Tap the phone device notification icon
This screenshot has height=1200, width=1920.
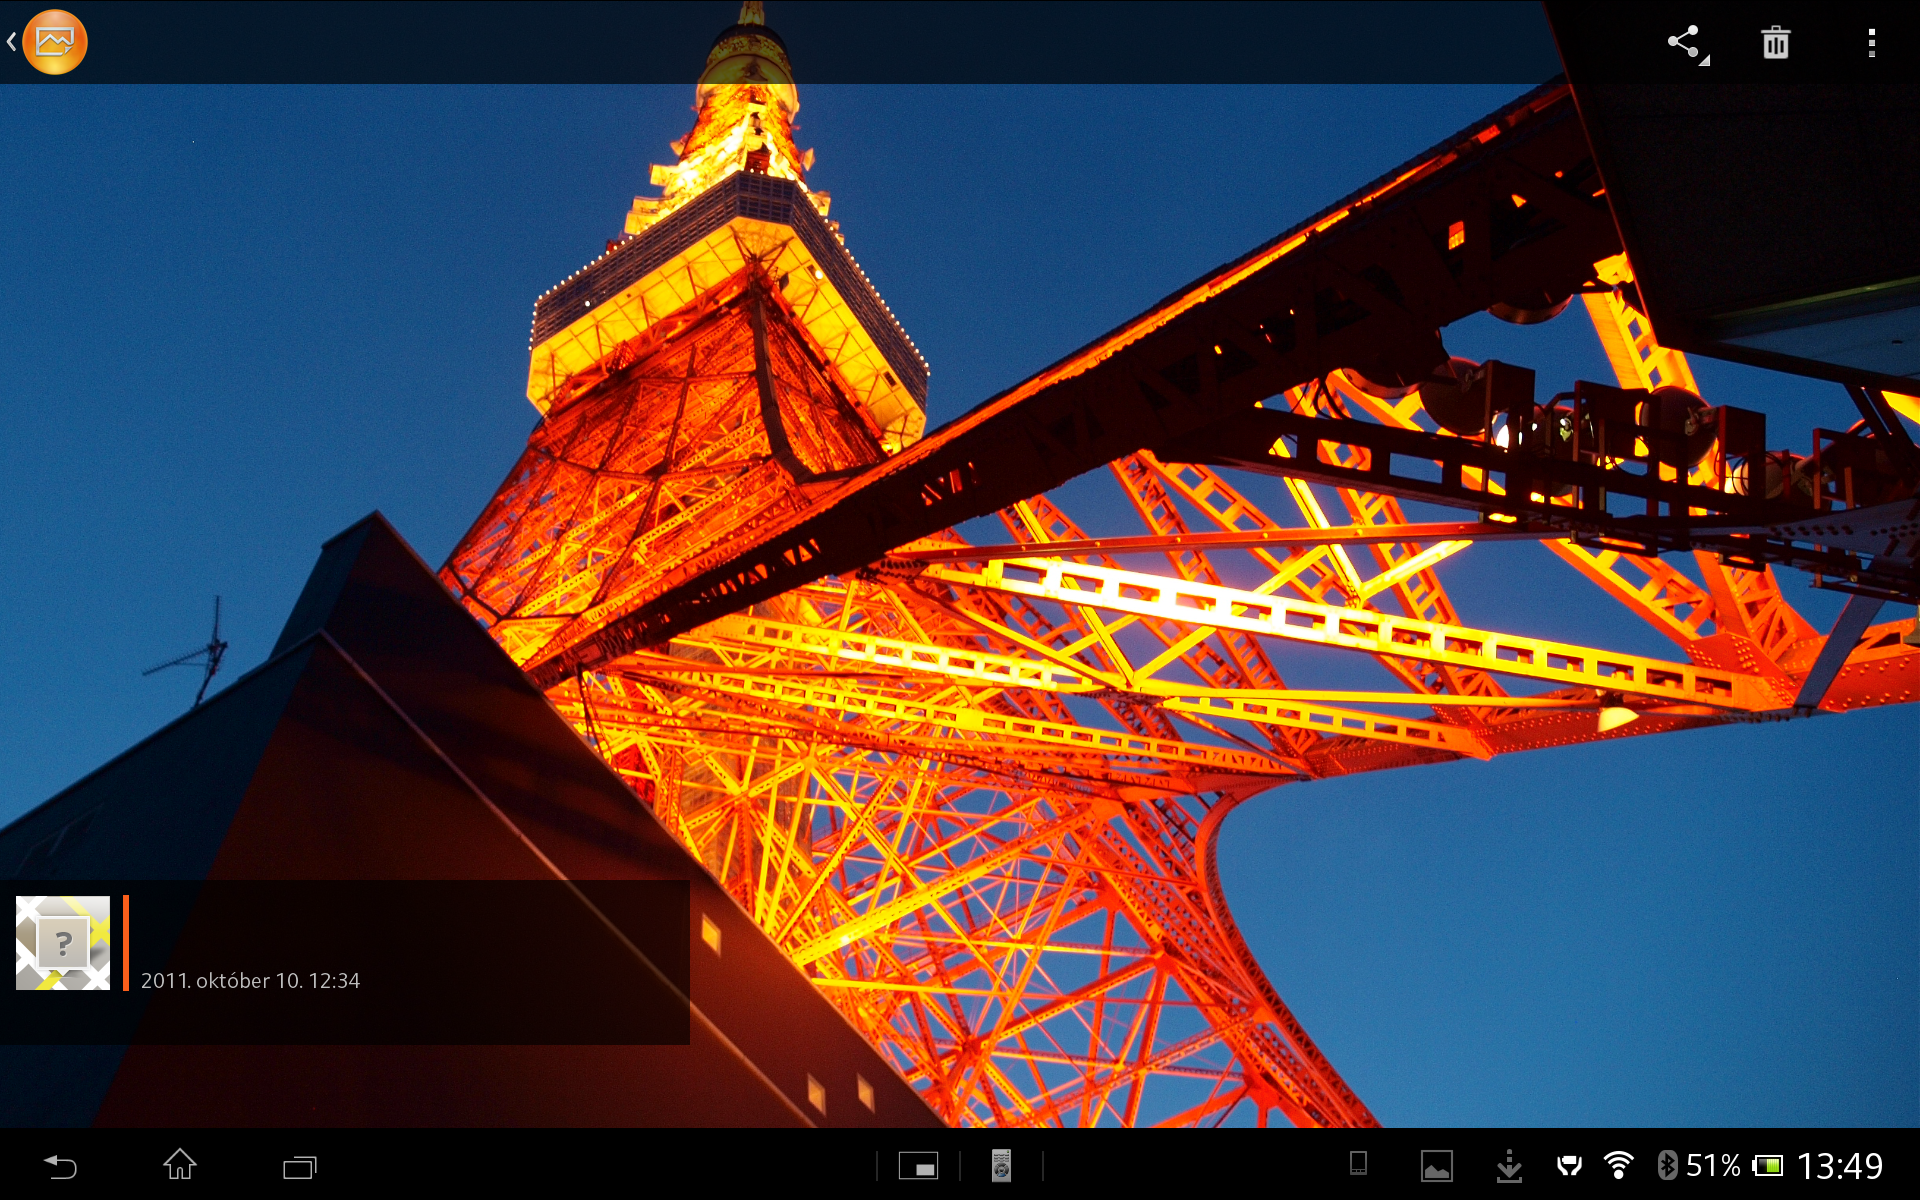pyautogui.click(x=1358, y=1163)
